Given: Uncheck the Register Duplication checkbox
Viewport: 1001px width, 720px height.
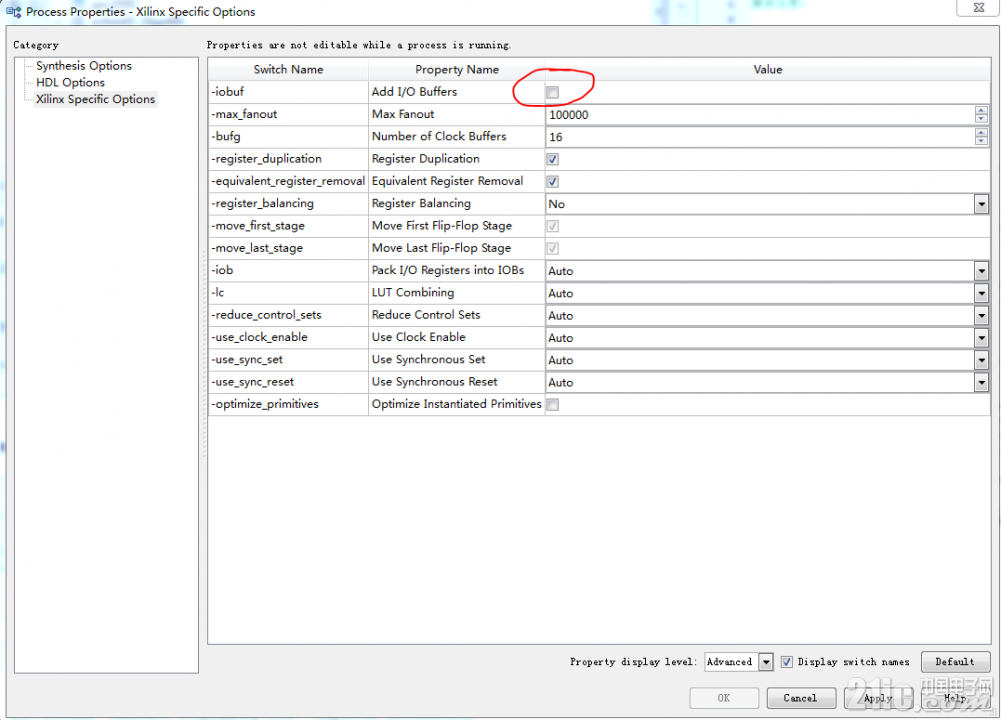Looking at the screenshot, I should (553, 160).
